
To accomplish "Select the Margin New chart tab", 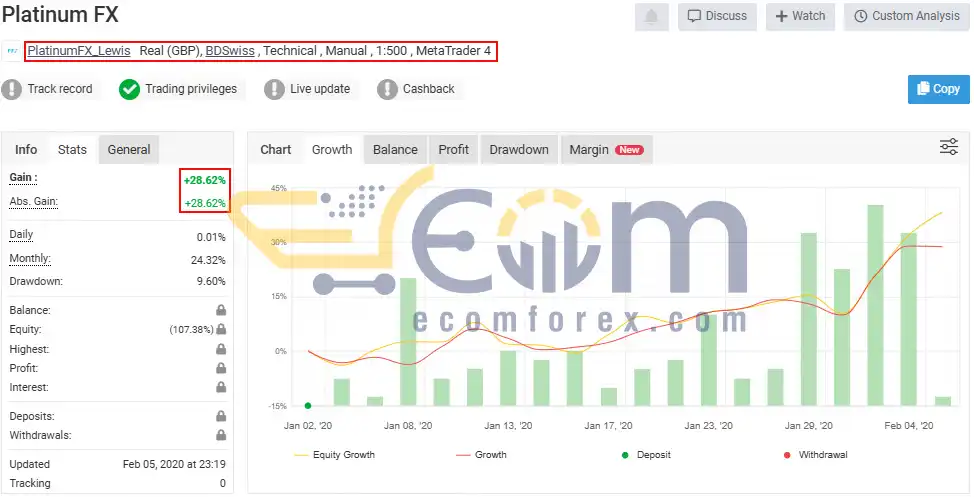I will click(x=606, y=150).
